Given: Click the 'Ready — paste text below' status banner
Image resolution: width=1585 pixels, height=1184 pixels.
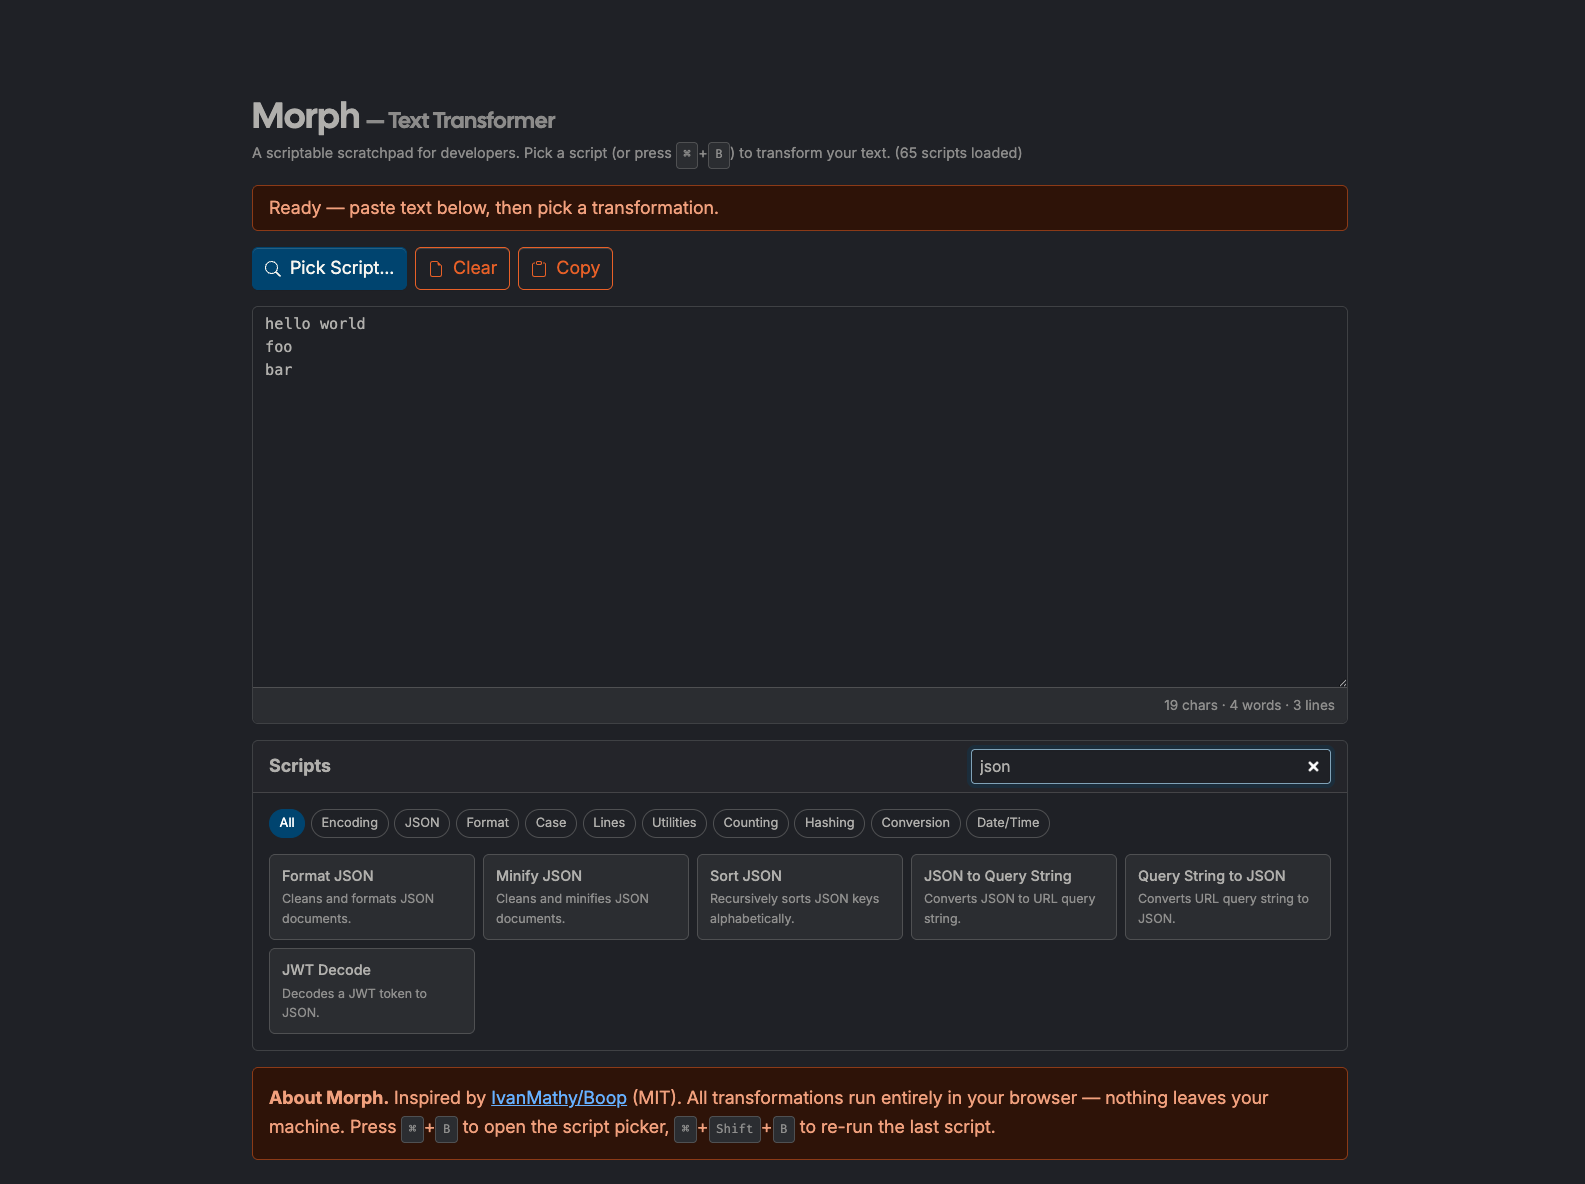Looking at the screenshot, I should point(800,208).
